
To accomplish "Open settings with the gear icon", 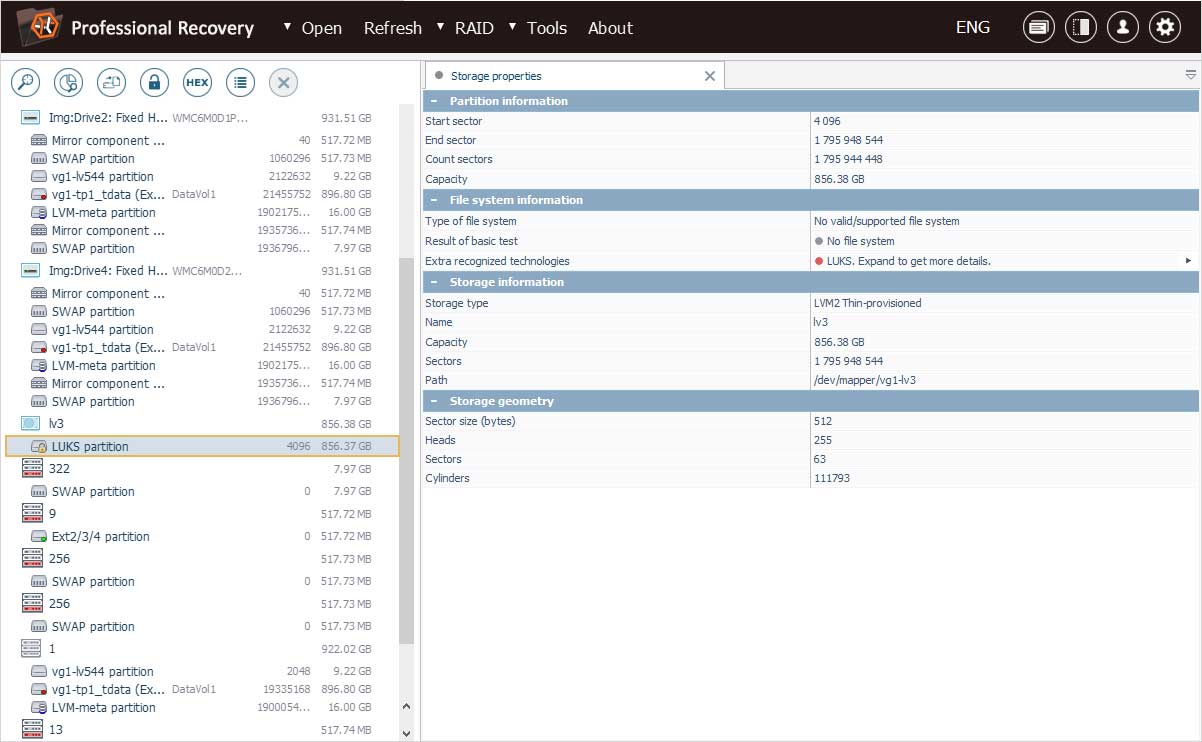I will click(x=1164, y=28).
